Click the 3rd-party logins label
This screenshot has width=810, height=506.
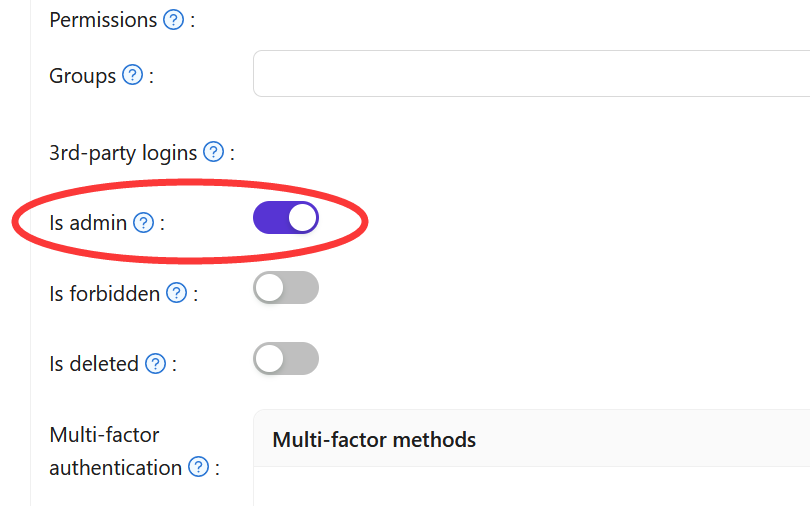click(x=123, y=153)
